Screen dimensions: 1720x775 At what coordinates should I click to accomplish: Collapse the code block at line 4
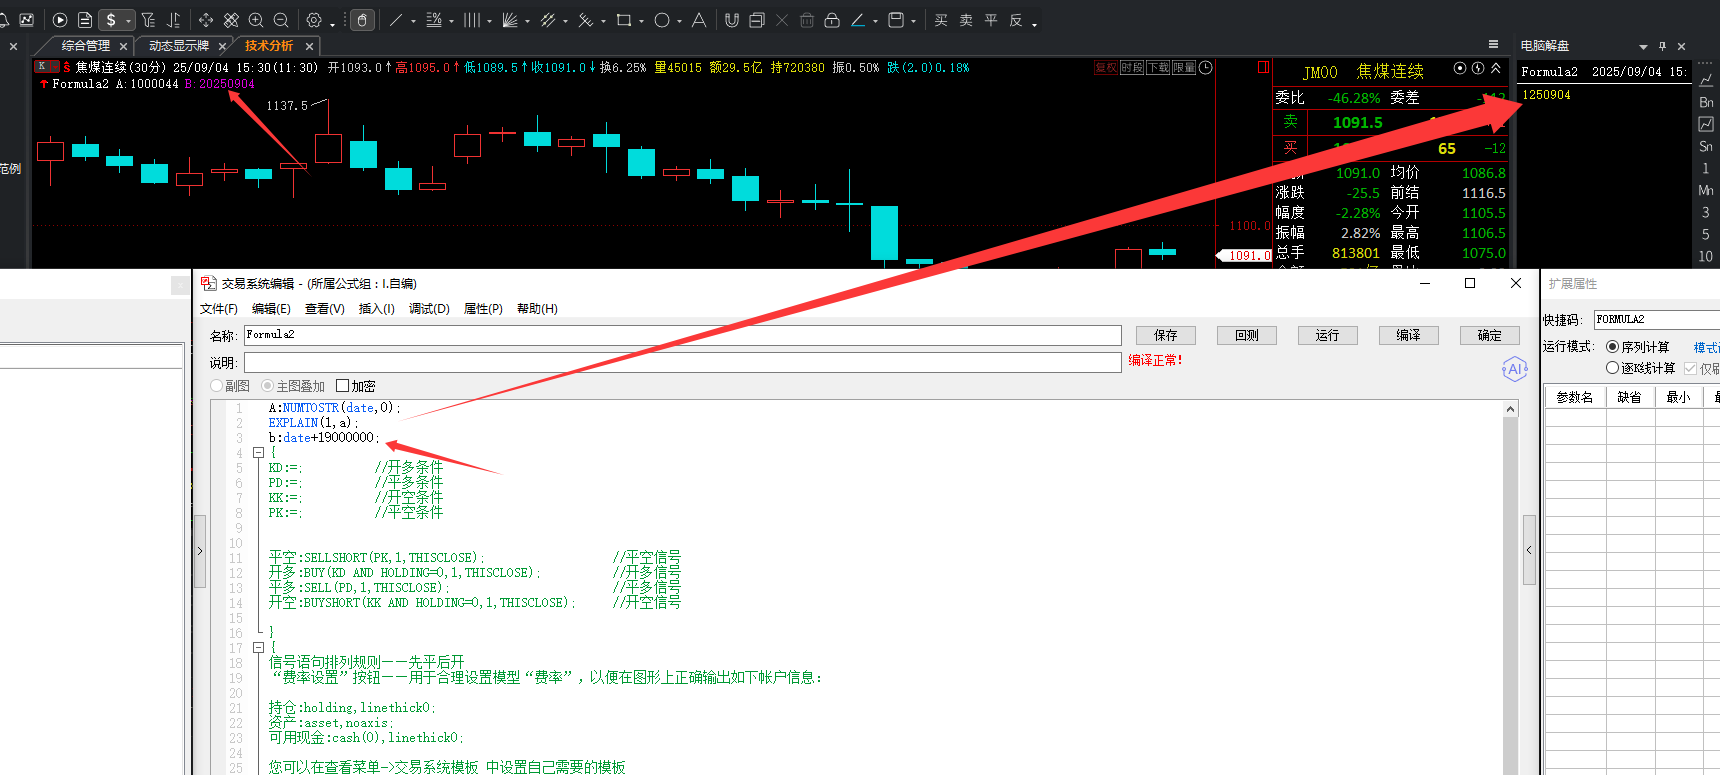[258, 453]
